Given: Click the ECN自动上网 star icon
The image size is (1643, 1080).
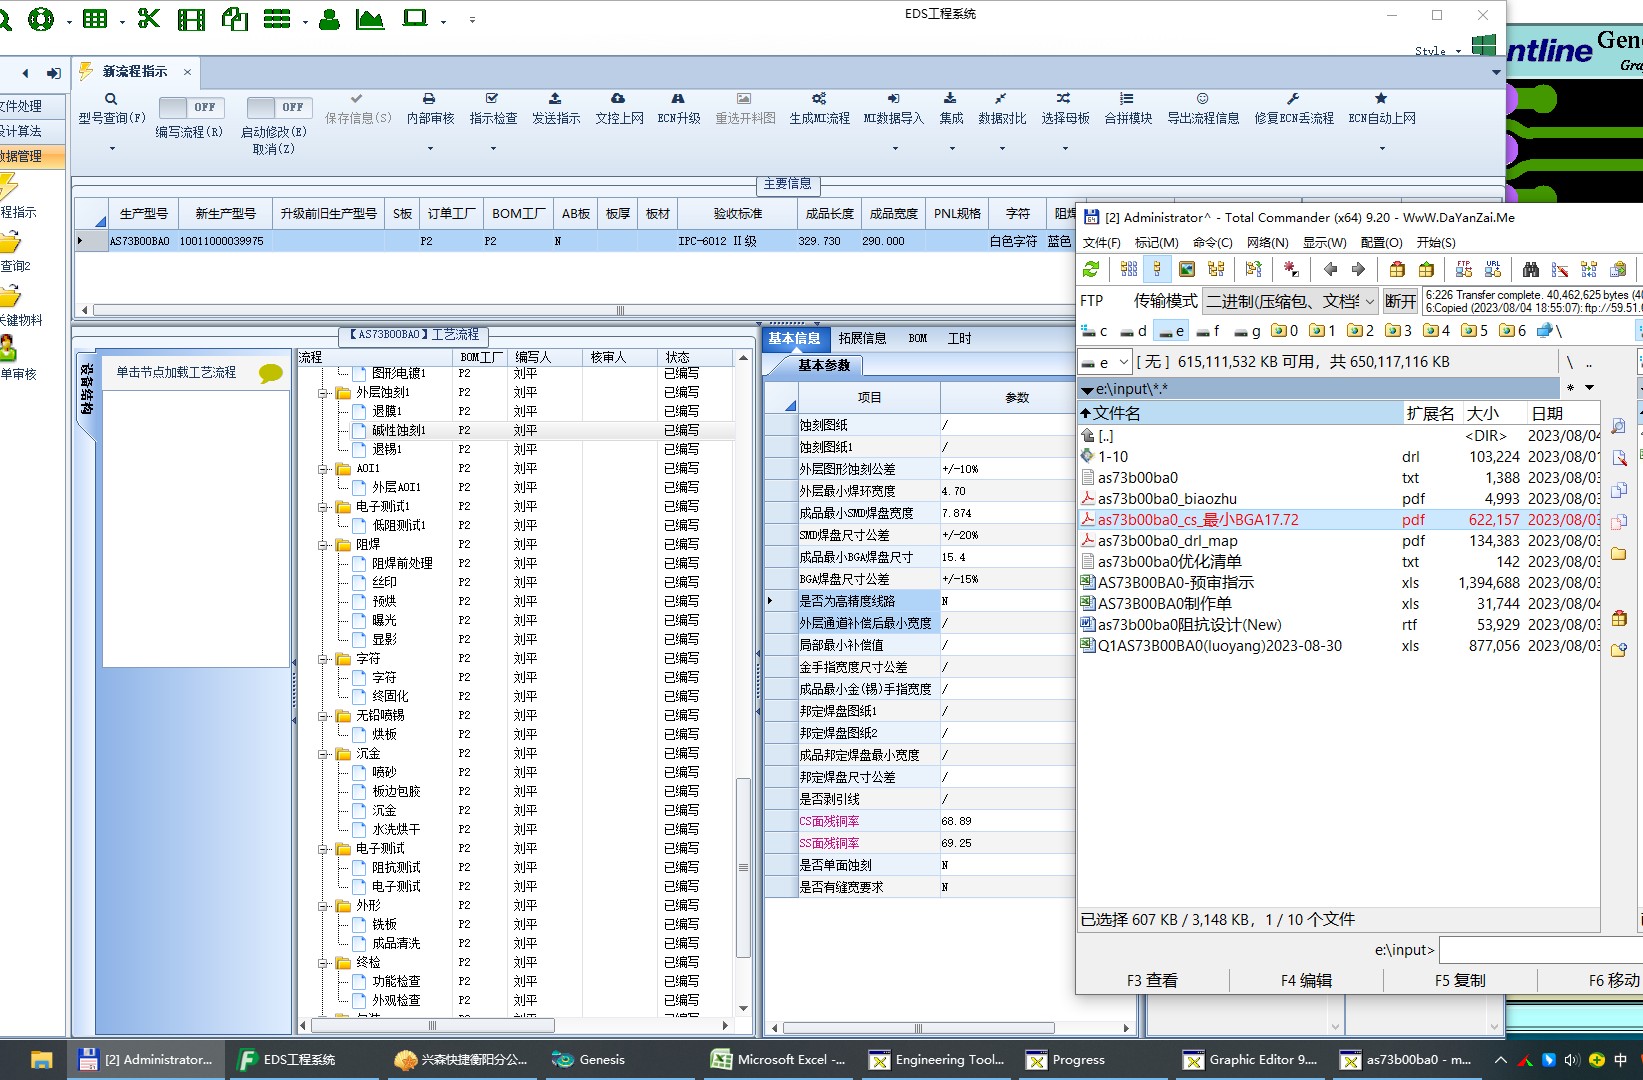Looking at the screenshot, I should point(1381,99).
